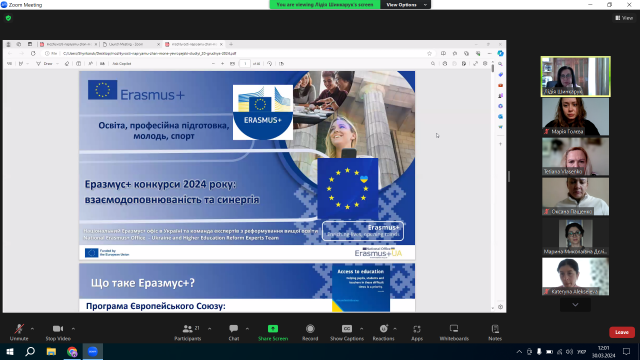The width and height of the screenshot is (640, 360).
Task: Start recording with the Record button
Action: coord(310,332)
